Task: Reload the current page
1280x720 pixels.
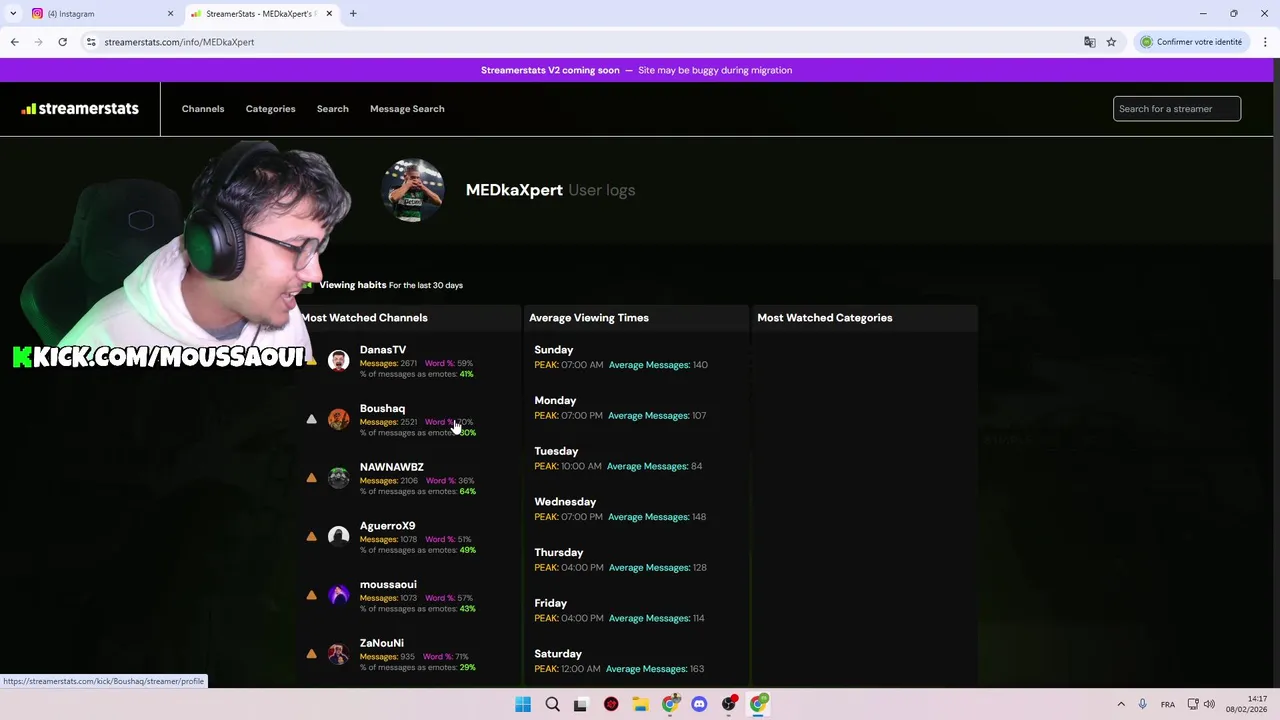Action: tap(62, 42)
